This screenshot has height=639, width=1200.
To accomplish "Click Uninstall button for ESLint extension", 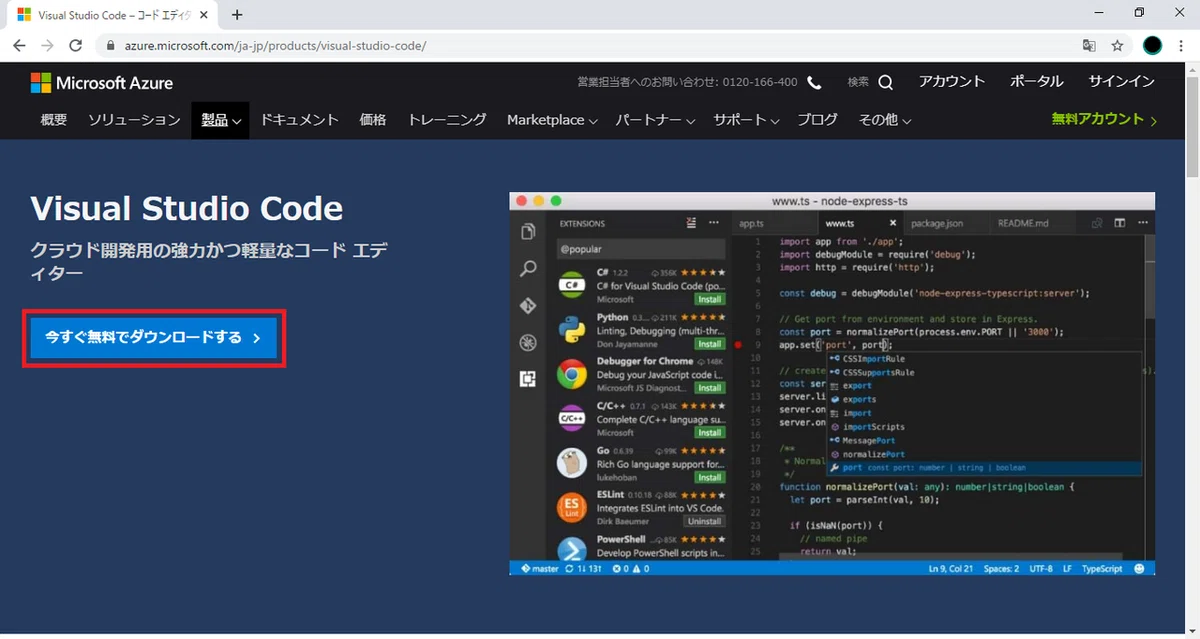I will coord(705,521).
